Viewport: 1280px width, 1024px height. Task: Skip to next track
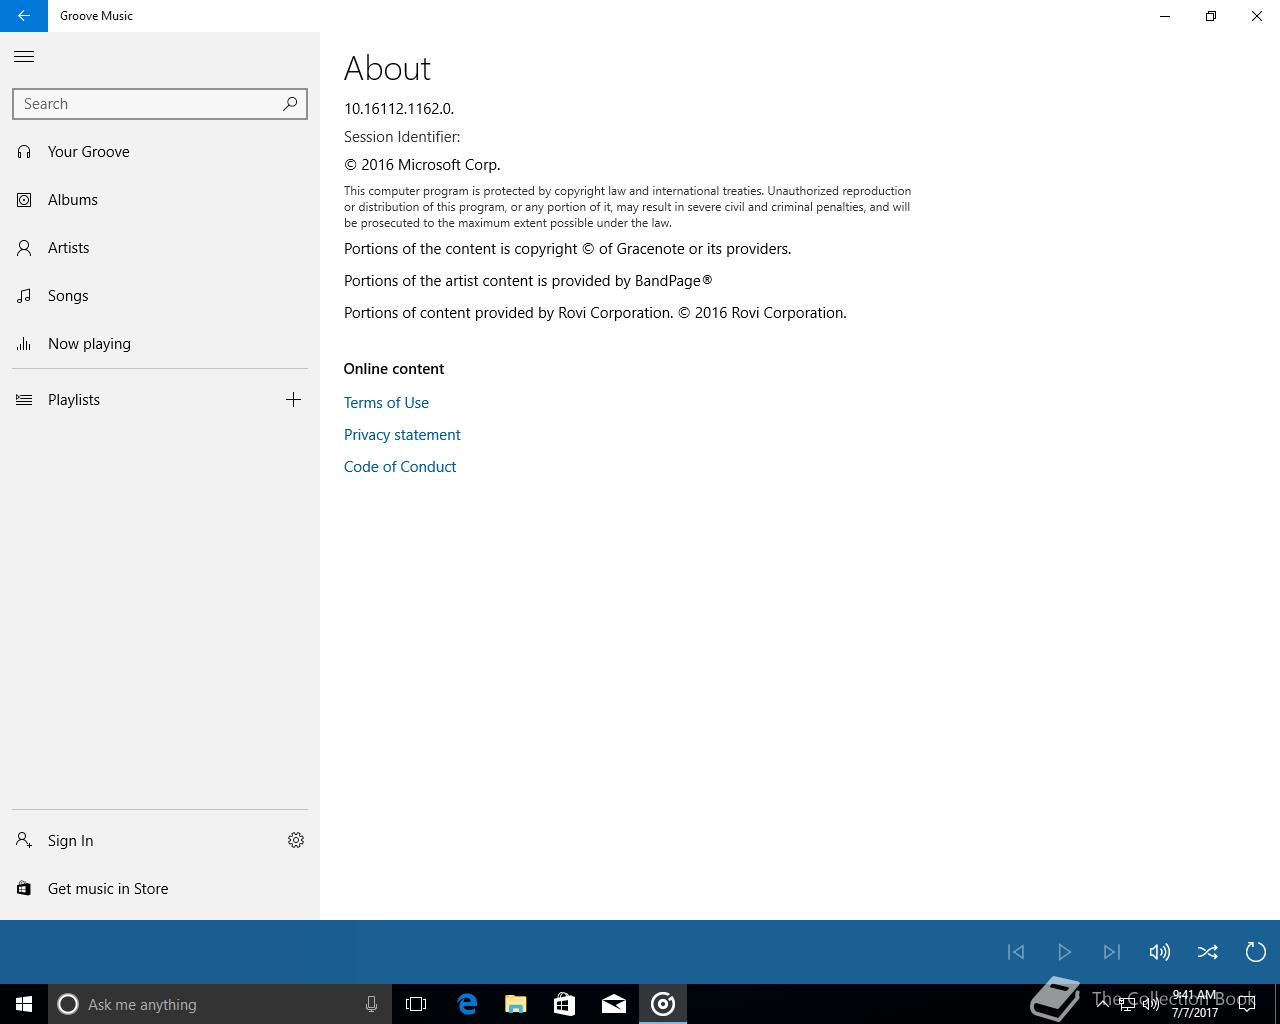[1112, 952]
